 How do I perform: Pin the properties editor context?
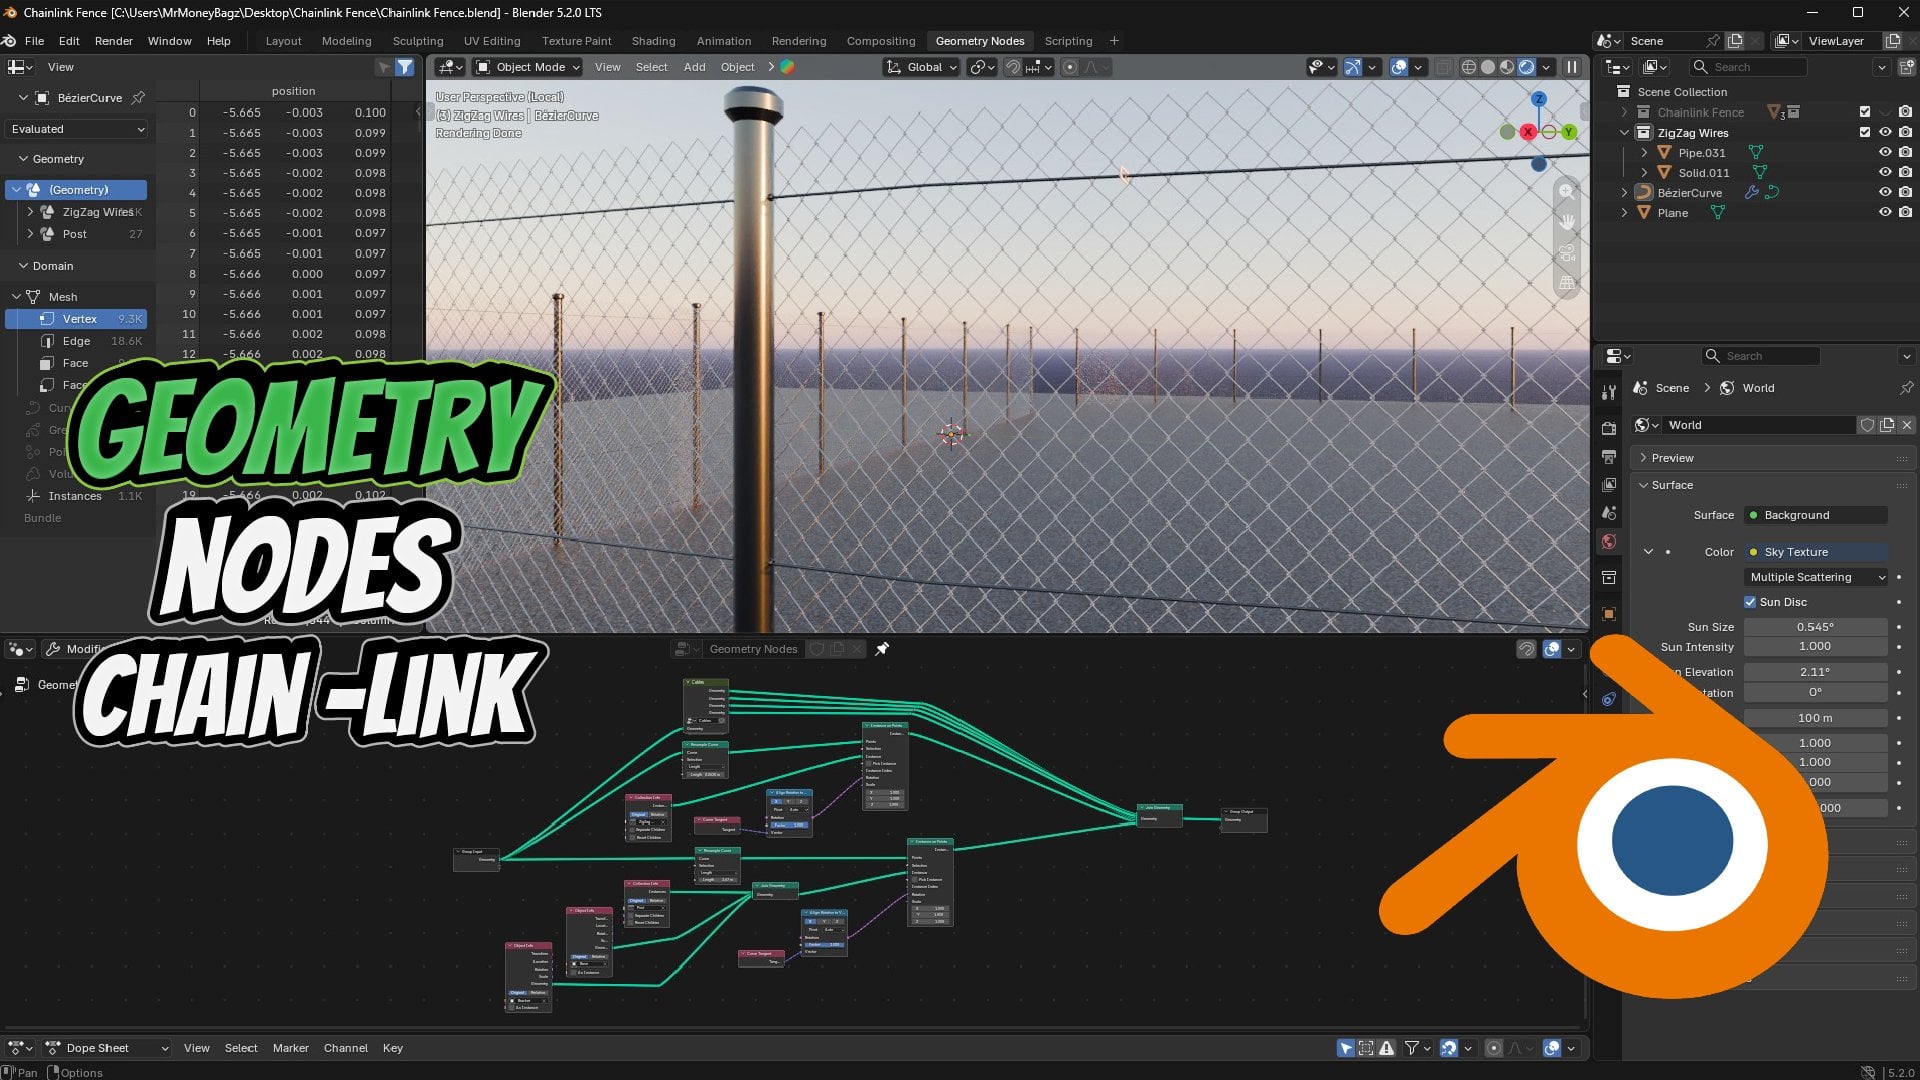click(x=1906, y=388)
